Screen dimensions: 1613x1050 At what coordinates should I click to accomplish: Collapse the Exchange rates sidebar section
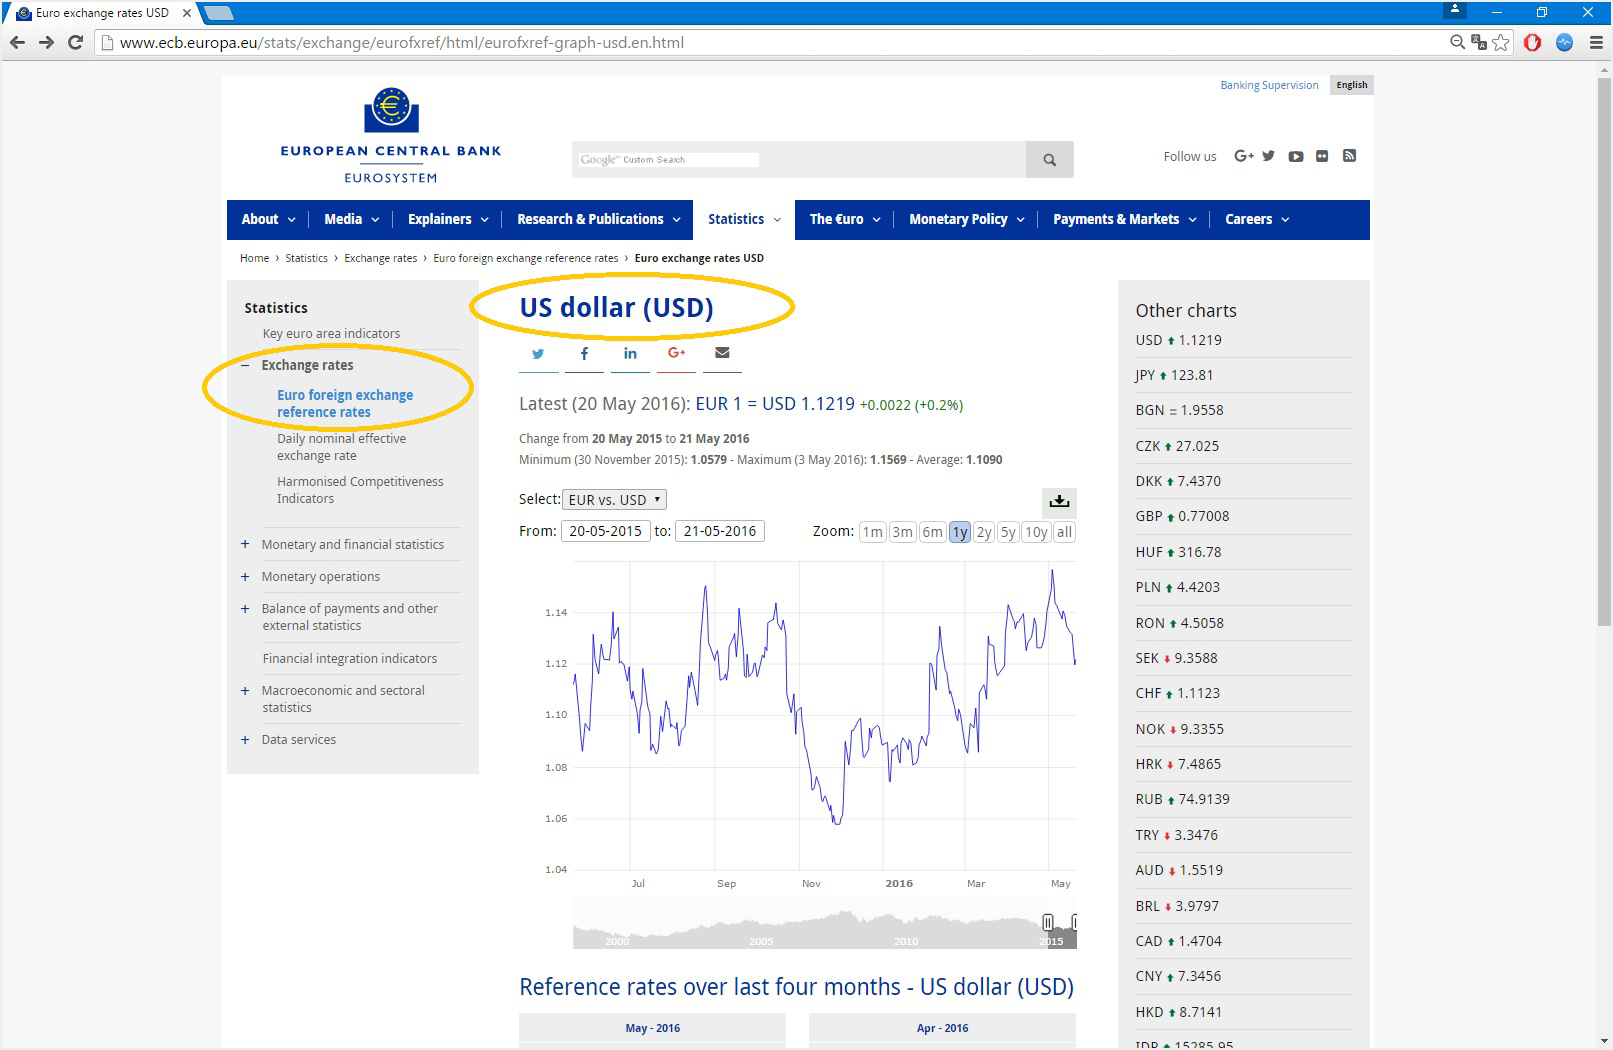(x=245, y=366)
